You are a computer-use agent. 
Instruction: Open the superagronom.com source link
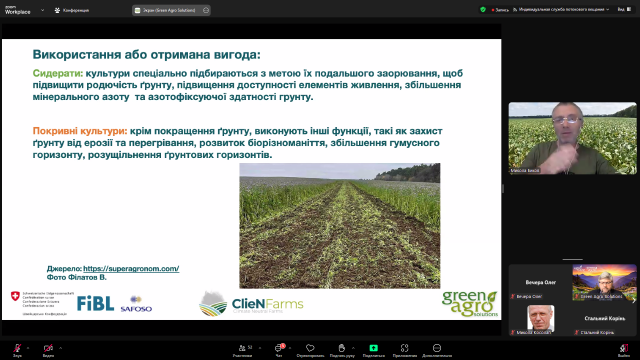pos(131,269)
